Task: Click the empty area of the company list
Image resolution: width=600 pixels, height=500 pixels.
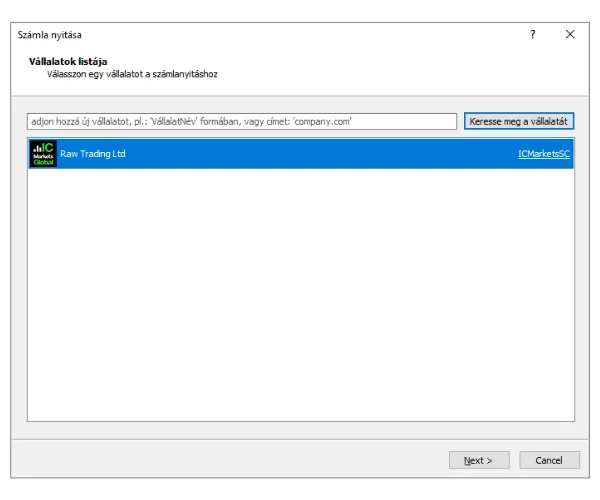Action: point(300,300)
